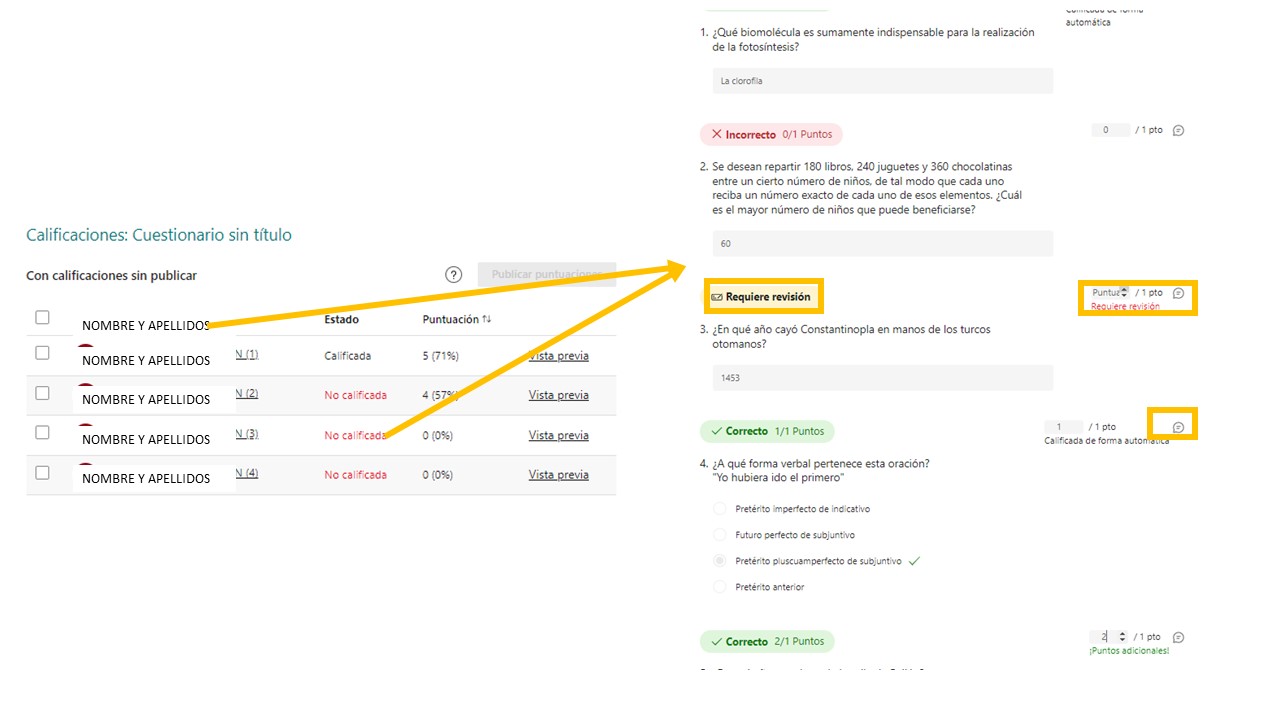
Task: Open comment icon beside Requiere revisión score
Action: point(1178,294)
